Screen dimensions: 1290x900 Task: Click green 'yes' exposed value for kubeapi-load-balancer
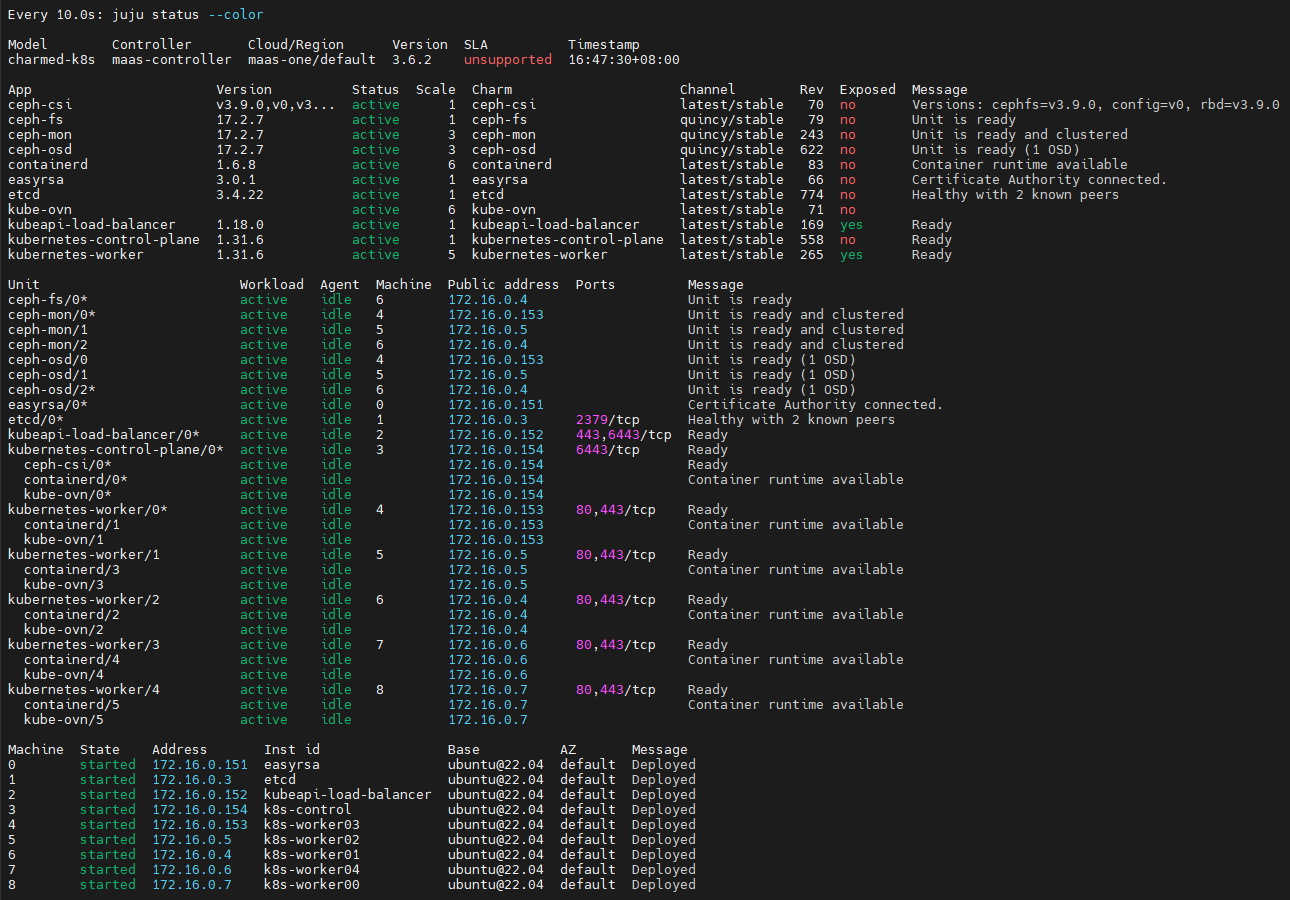[852, 225]
